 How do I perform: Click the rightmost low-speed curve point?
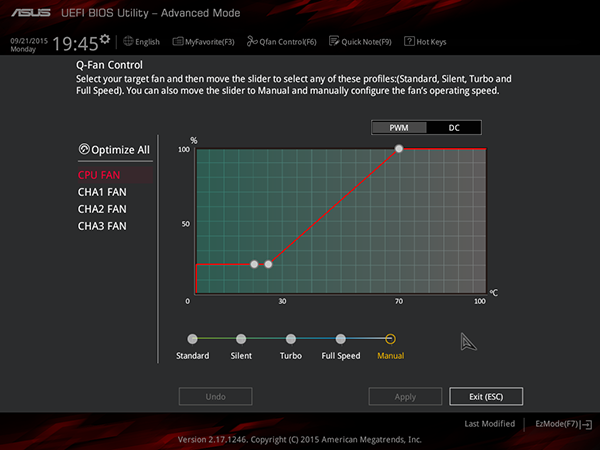click(268, 264)
